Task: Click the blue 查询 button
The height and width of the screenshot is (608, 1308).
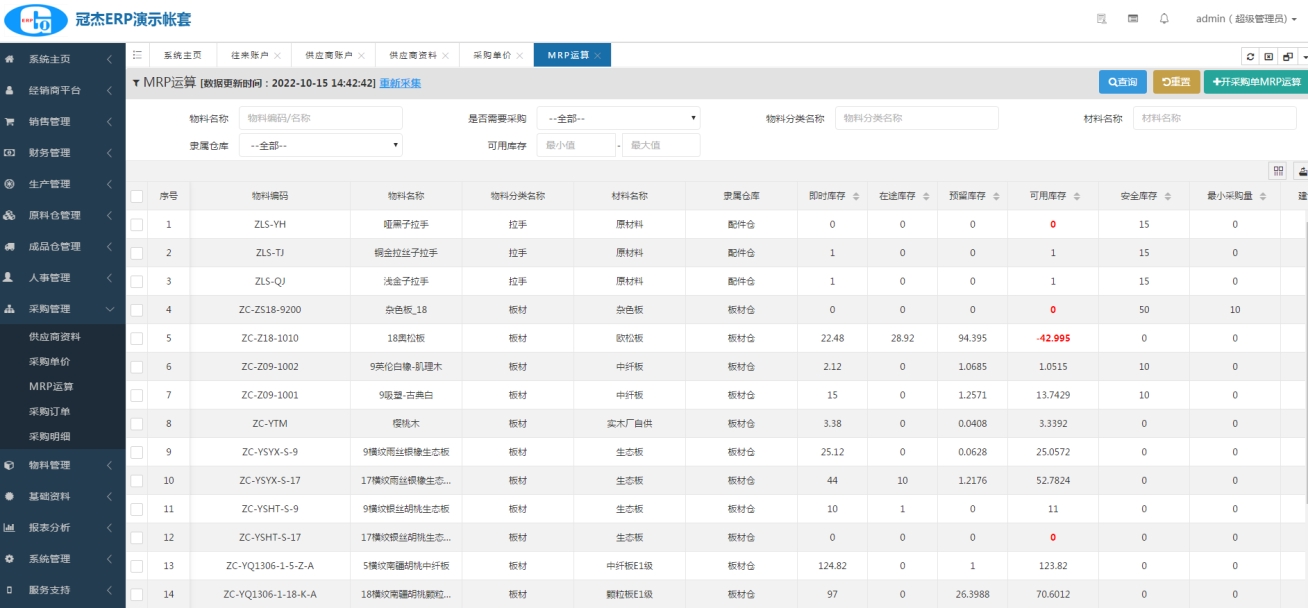Action: point(1122,82)
